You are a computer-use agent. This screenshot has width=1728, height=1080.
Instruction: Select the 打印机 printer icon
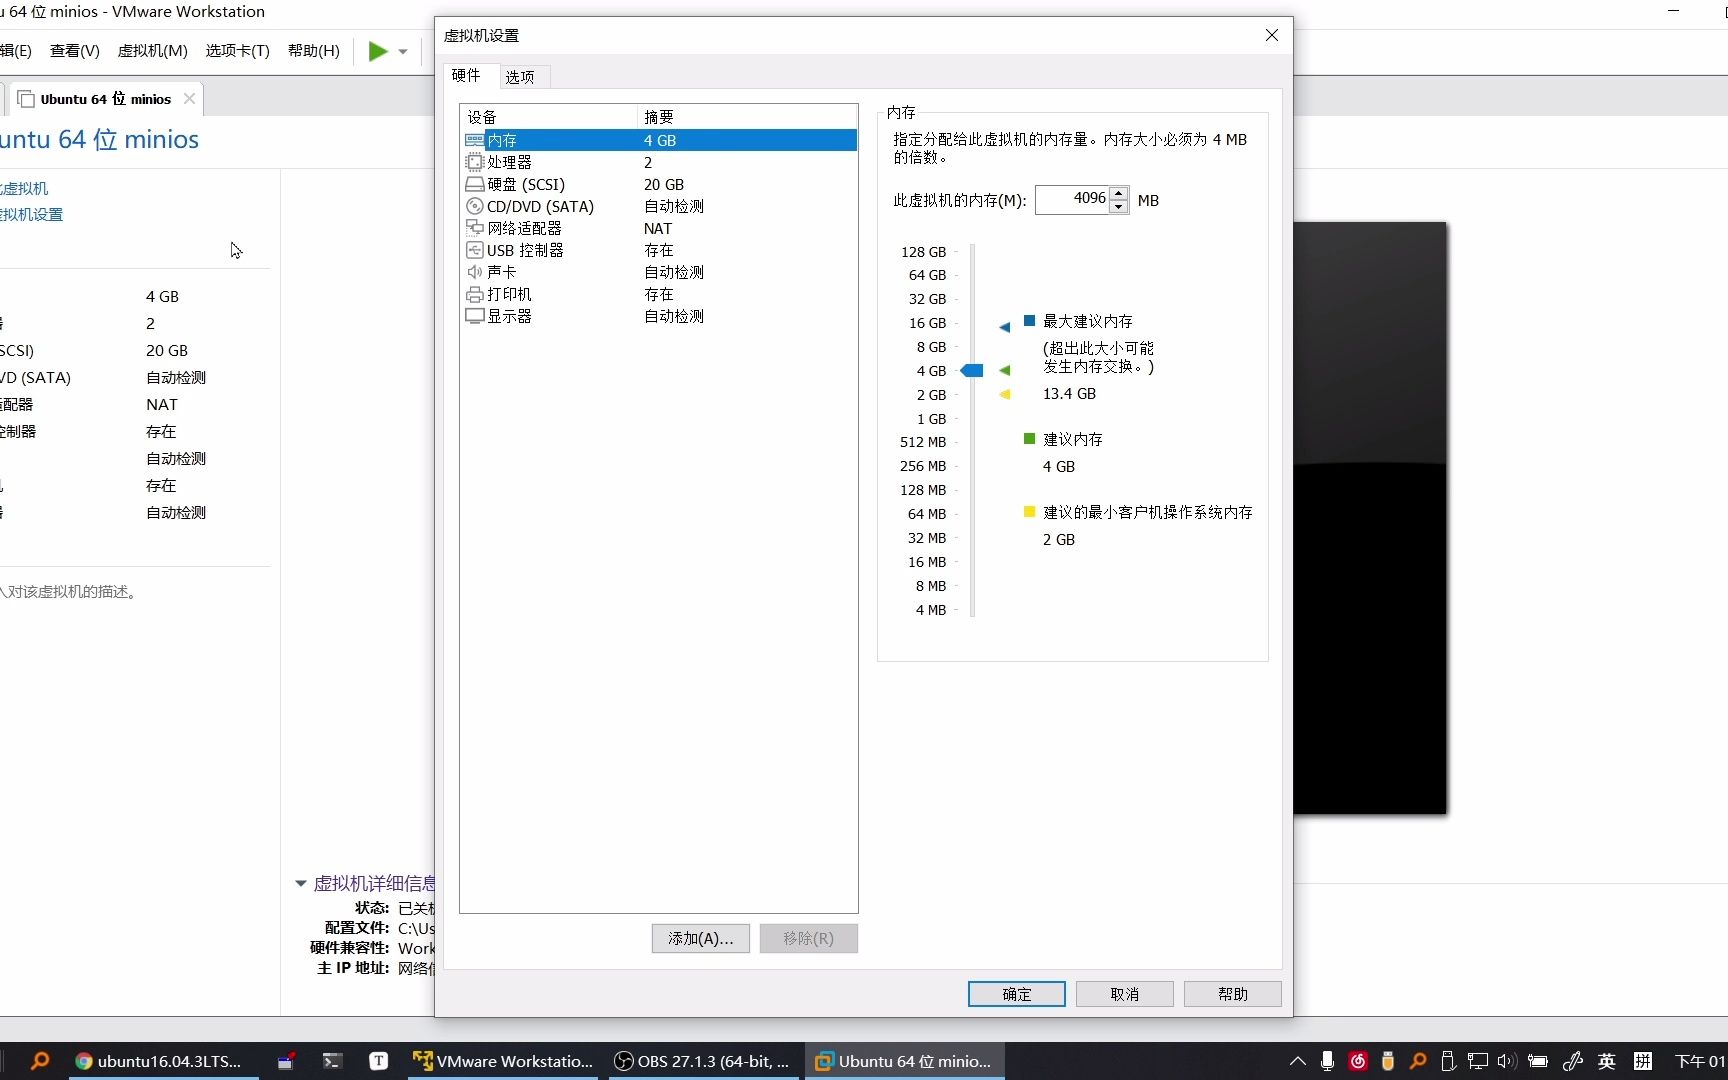click(x=475, y=294)
